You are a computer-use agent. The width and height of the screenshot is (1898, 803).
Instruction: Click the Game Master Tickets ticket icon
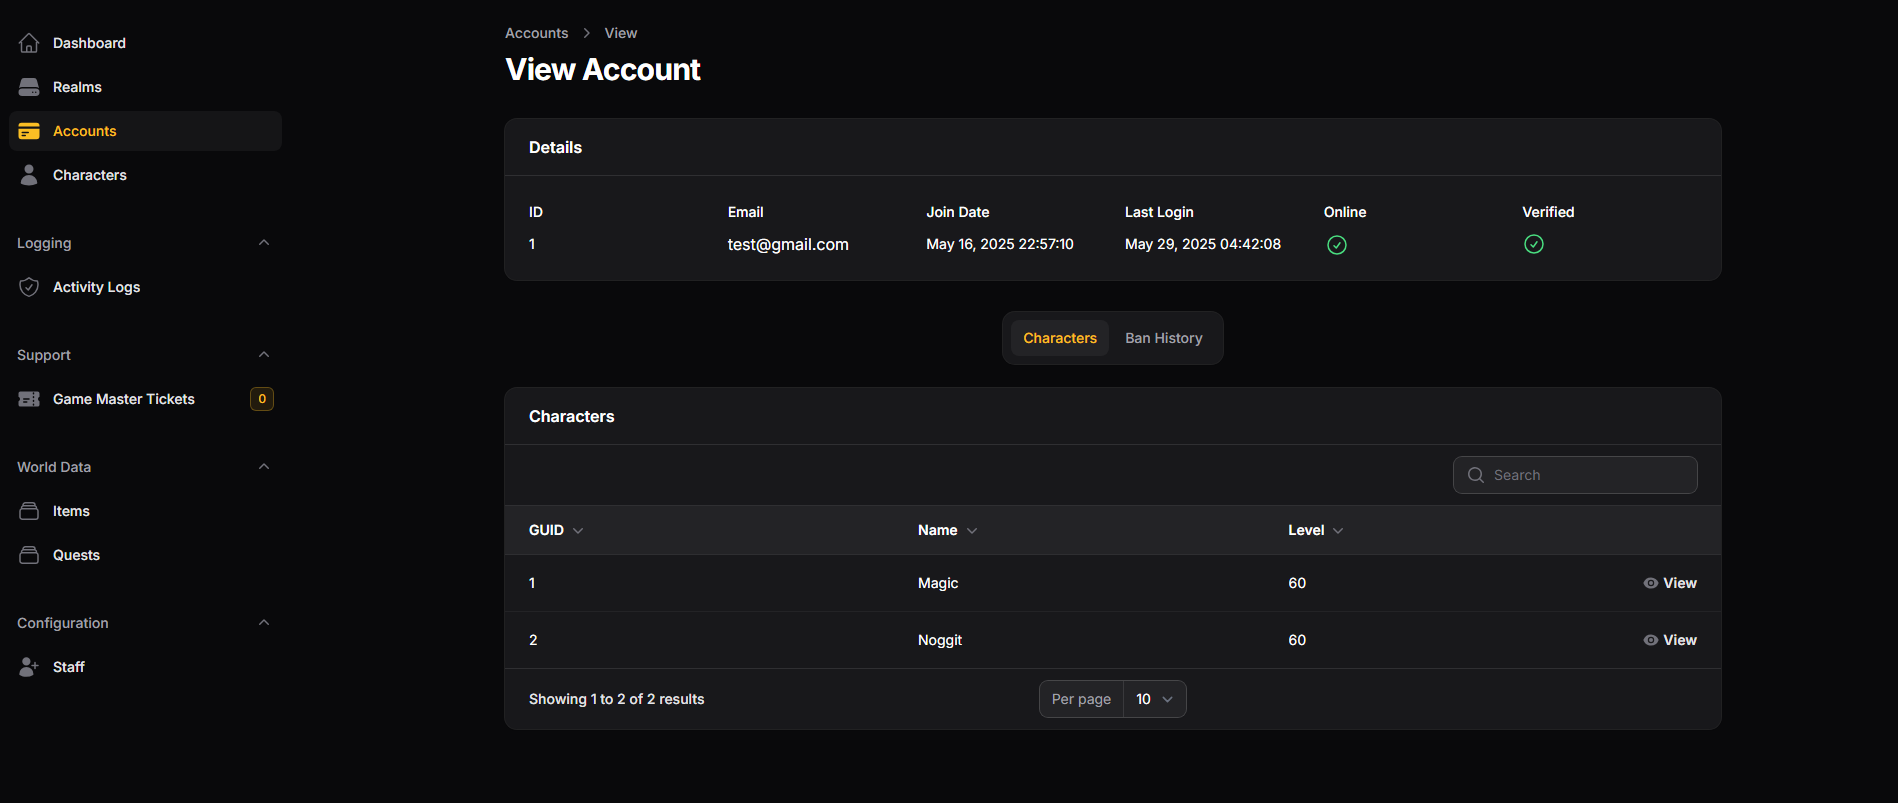point(29,399)
